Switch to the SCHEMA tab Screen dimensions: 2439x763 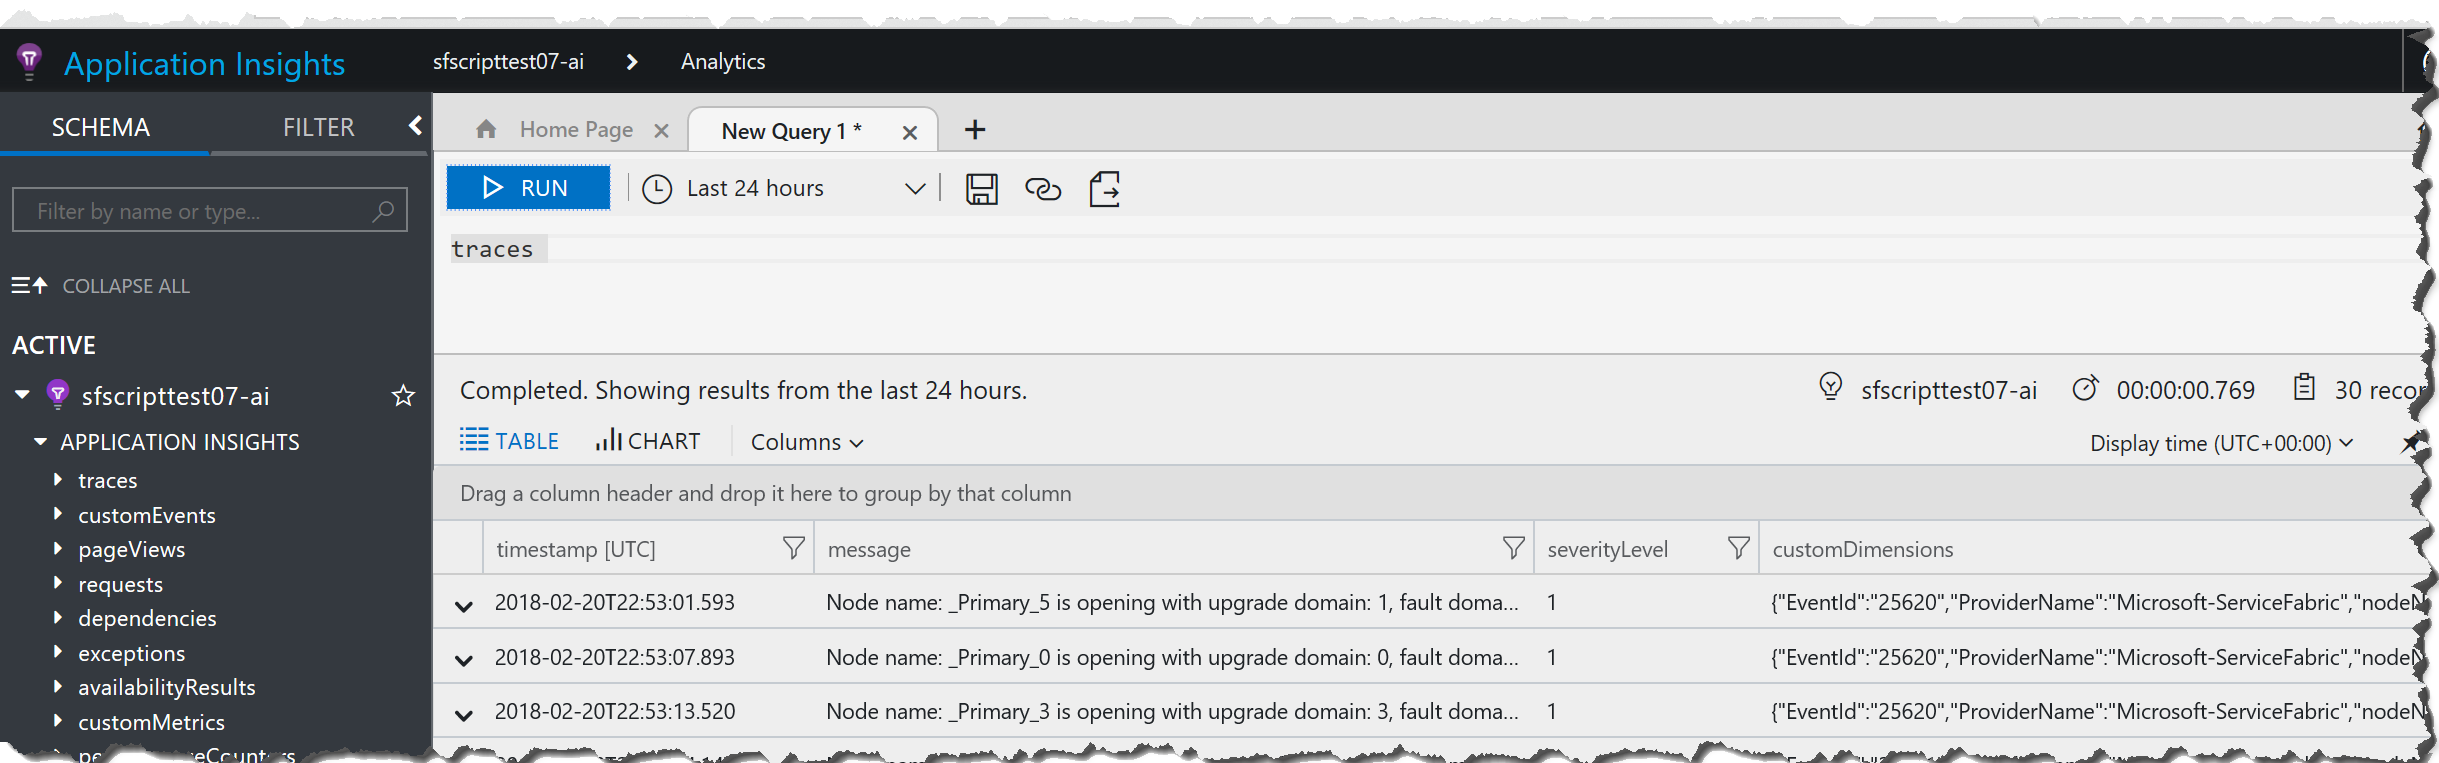point(101,127)
